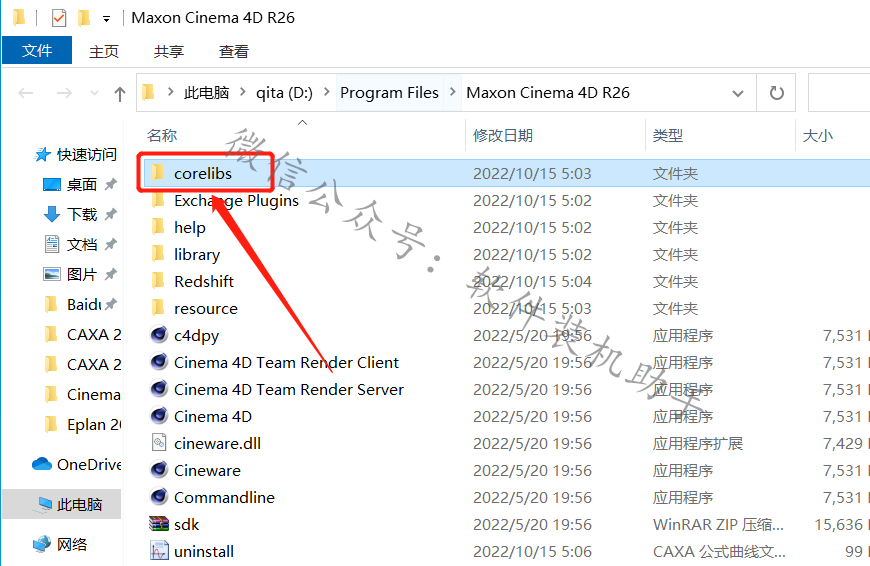Viewport: 870px width, 566px height.
Task: Sort by the 修改日期 column header
Action: tap(503, 135)
